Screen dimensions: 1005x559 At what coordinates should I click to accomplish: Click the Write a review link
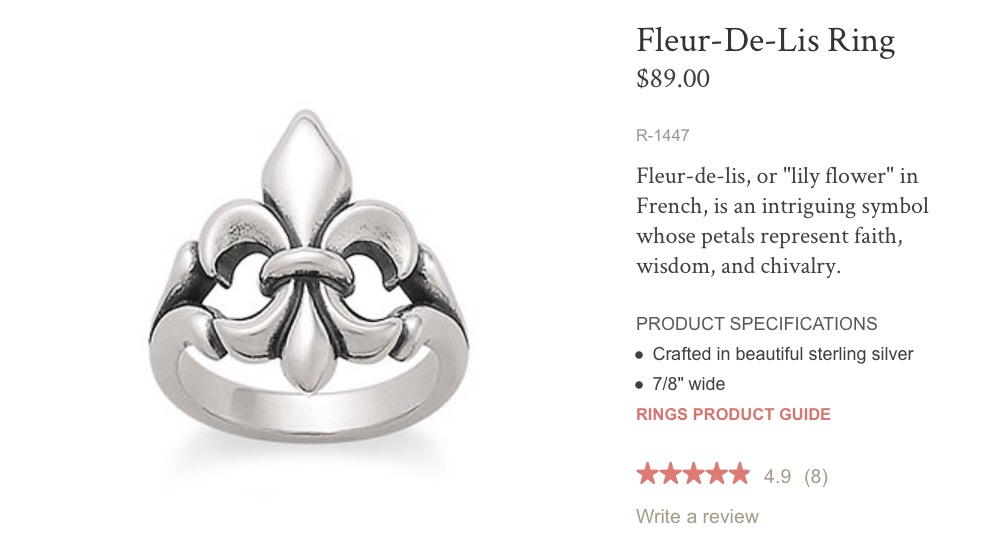coord(697,516)
